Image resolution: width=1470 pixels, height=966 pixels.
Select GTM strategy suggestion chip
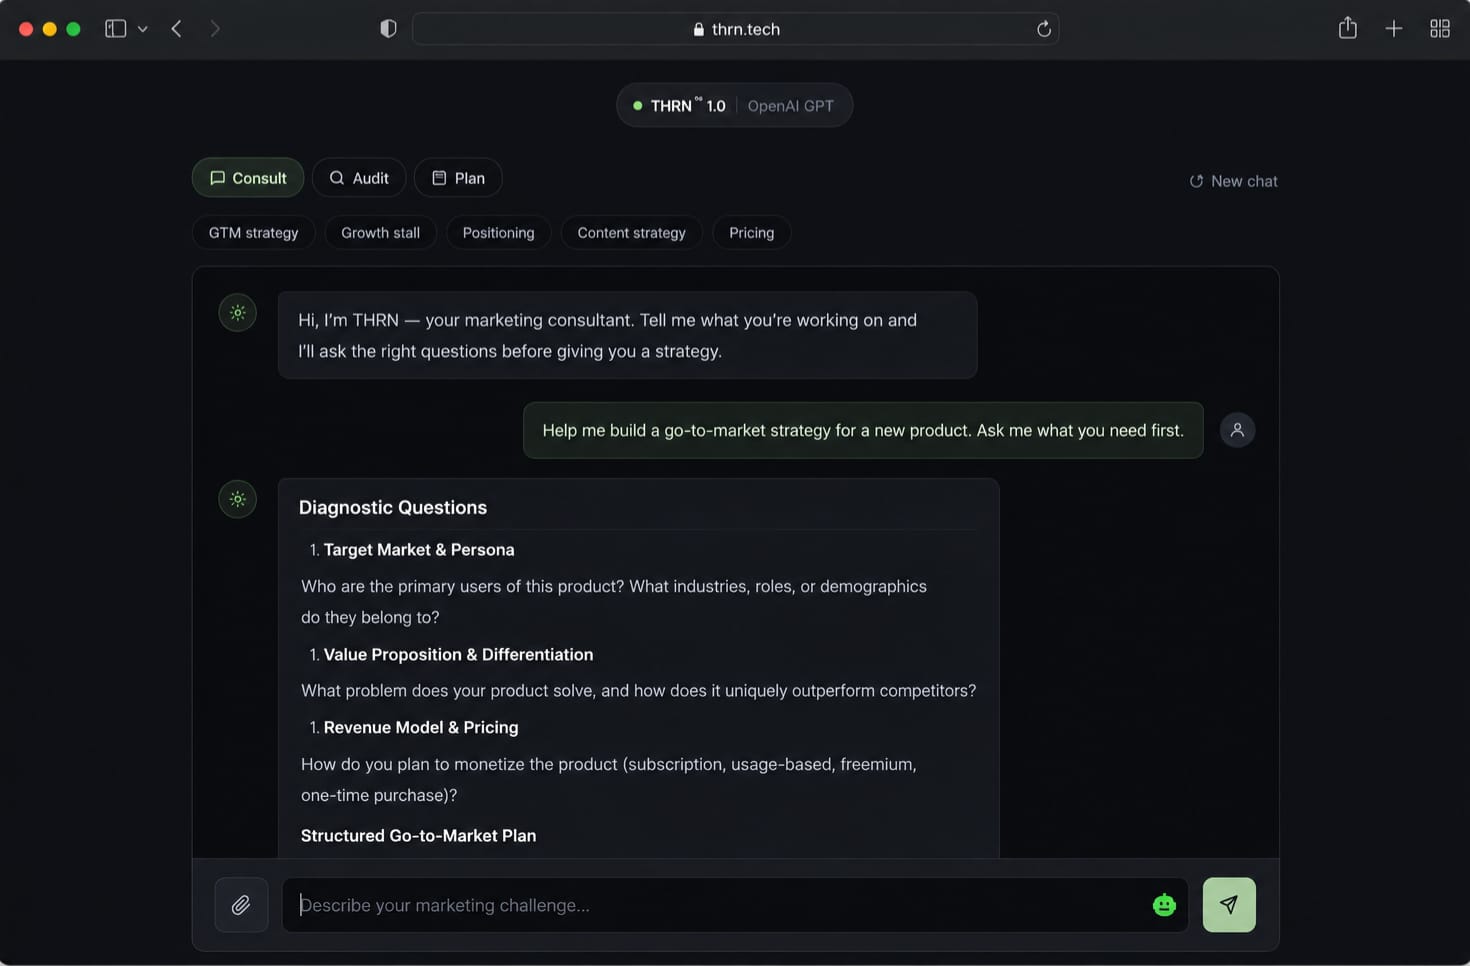pyautogui.click(x=254, y=233)
